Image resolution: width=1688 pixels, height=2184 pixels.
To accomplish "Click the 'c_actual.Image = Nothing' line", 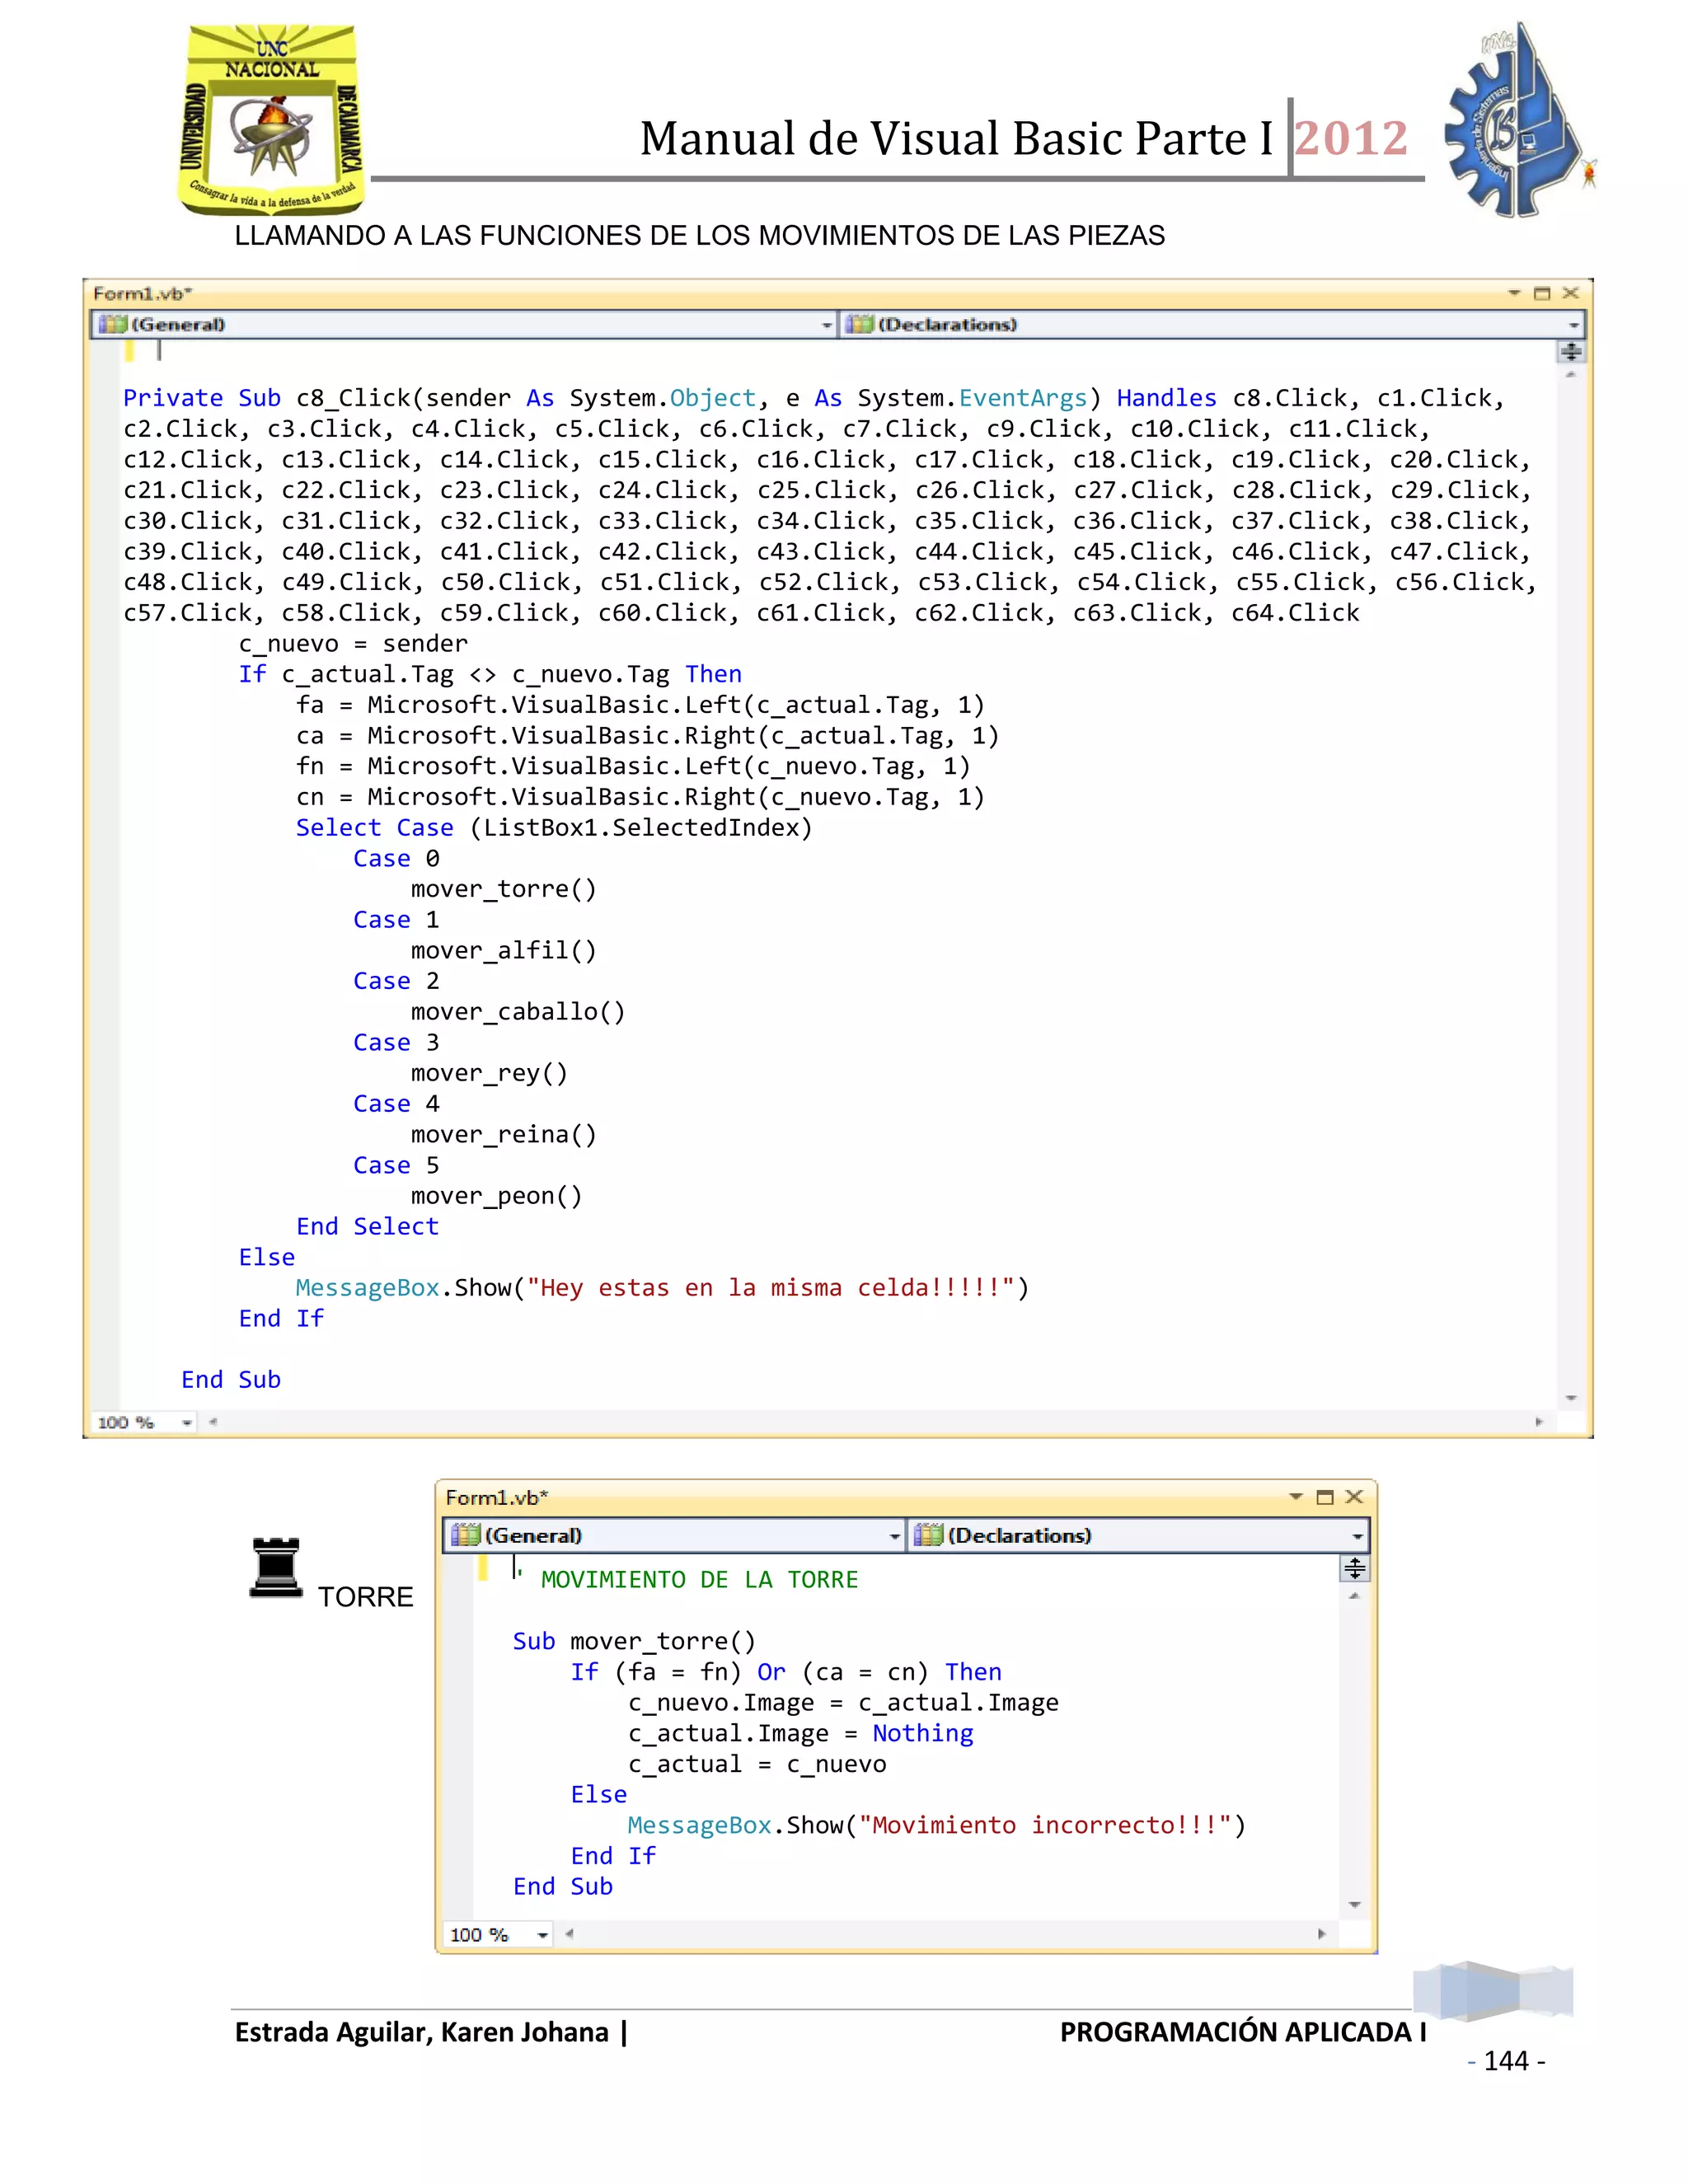I will [801, 1734].
